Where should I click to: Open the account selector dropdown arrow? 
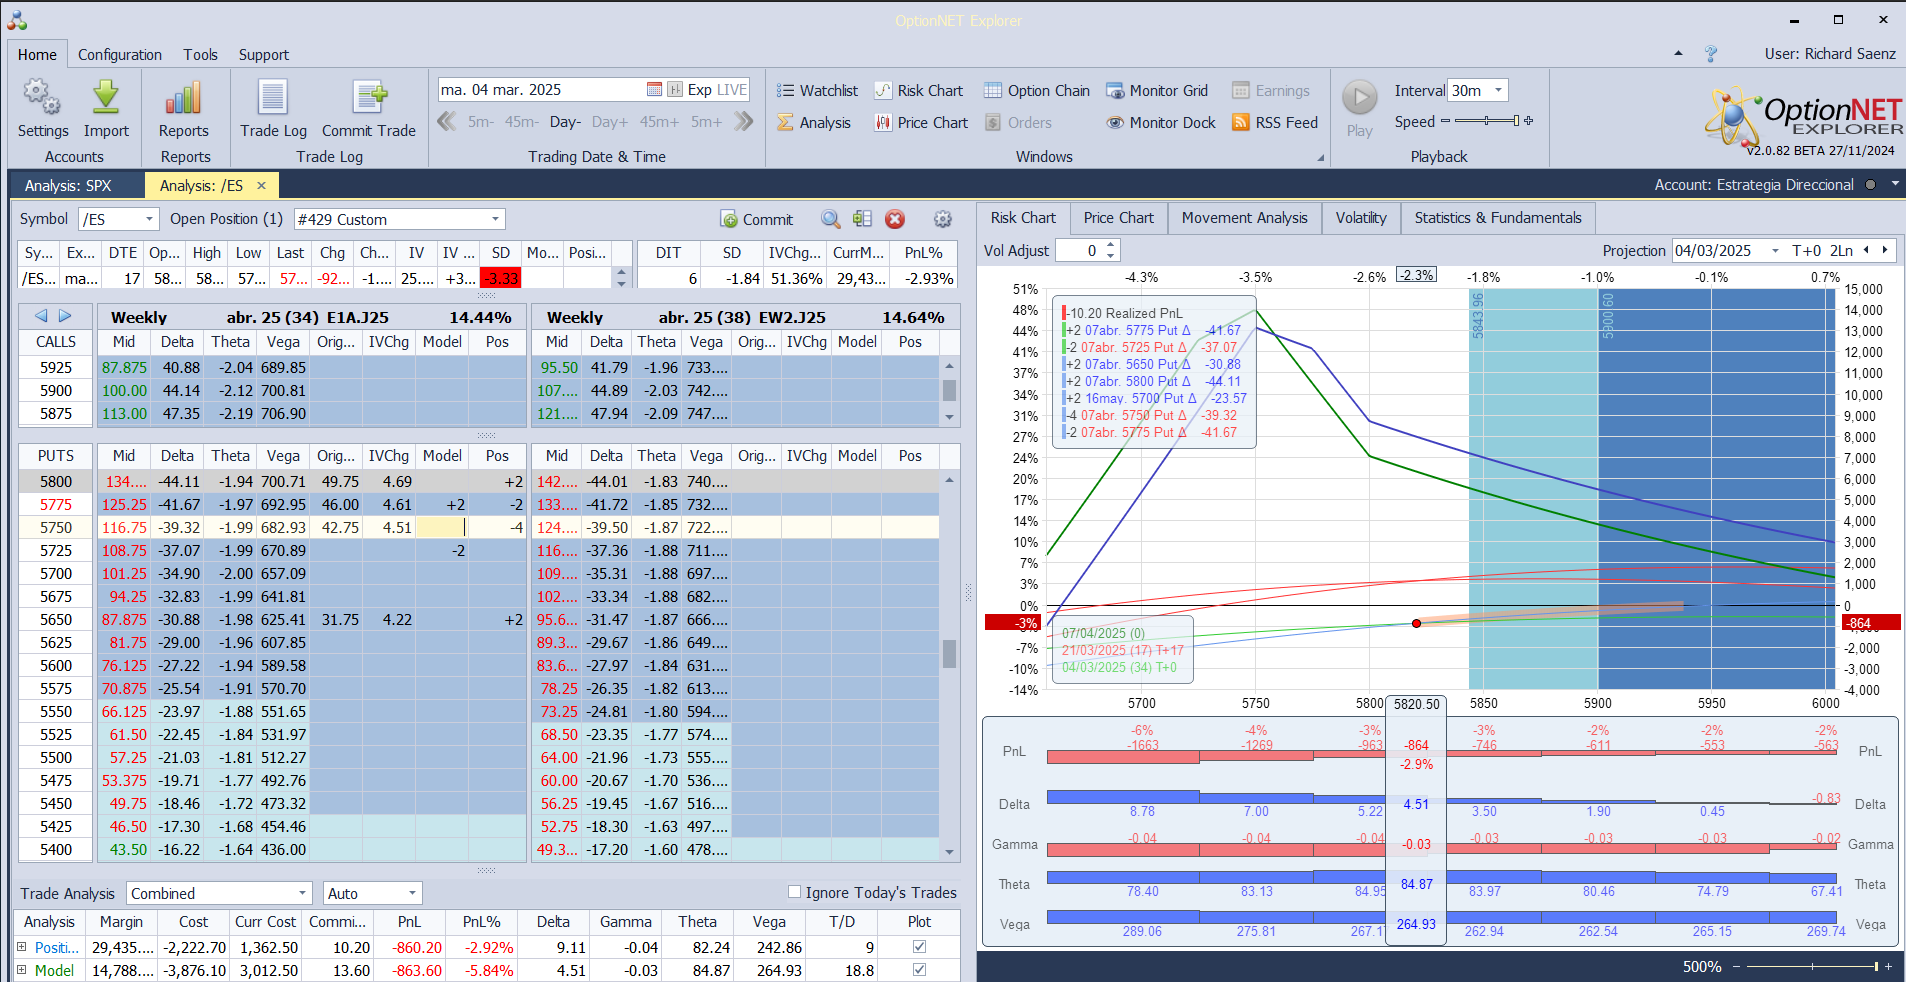pos(1894,184)
